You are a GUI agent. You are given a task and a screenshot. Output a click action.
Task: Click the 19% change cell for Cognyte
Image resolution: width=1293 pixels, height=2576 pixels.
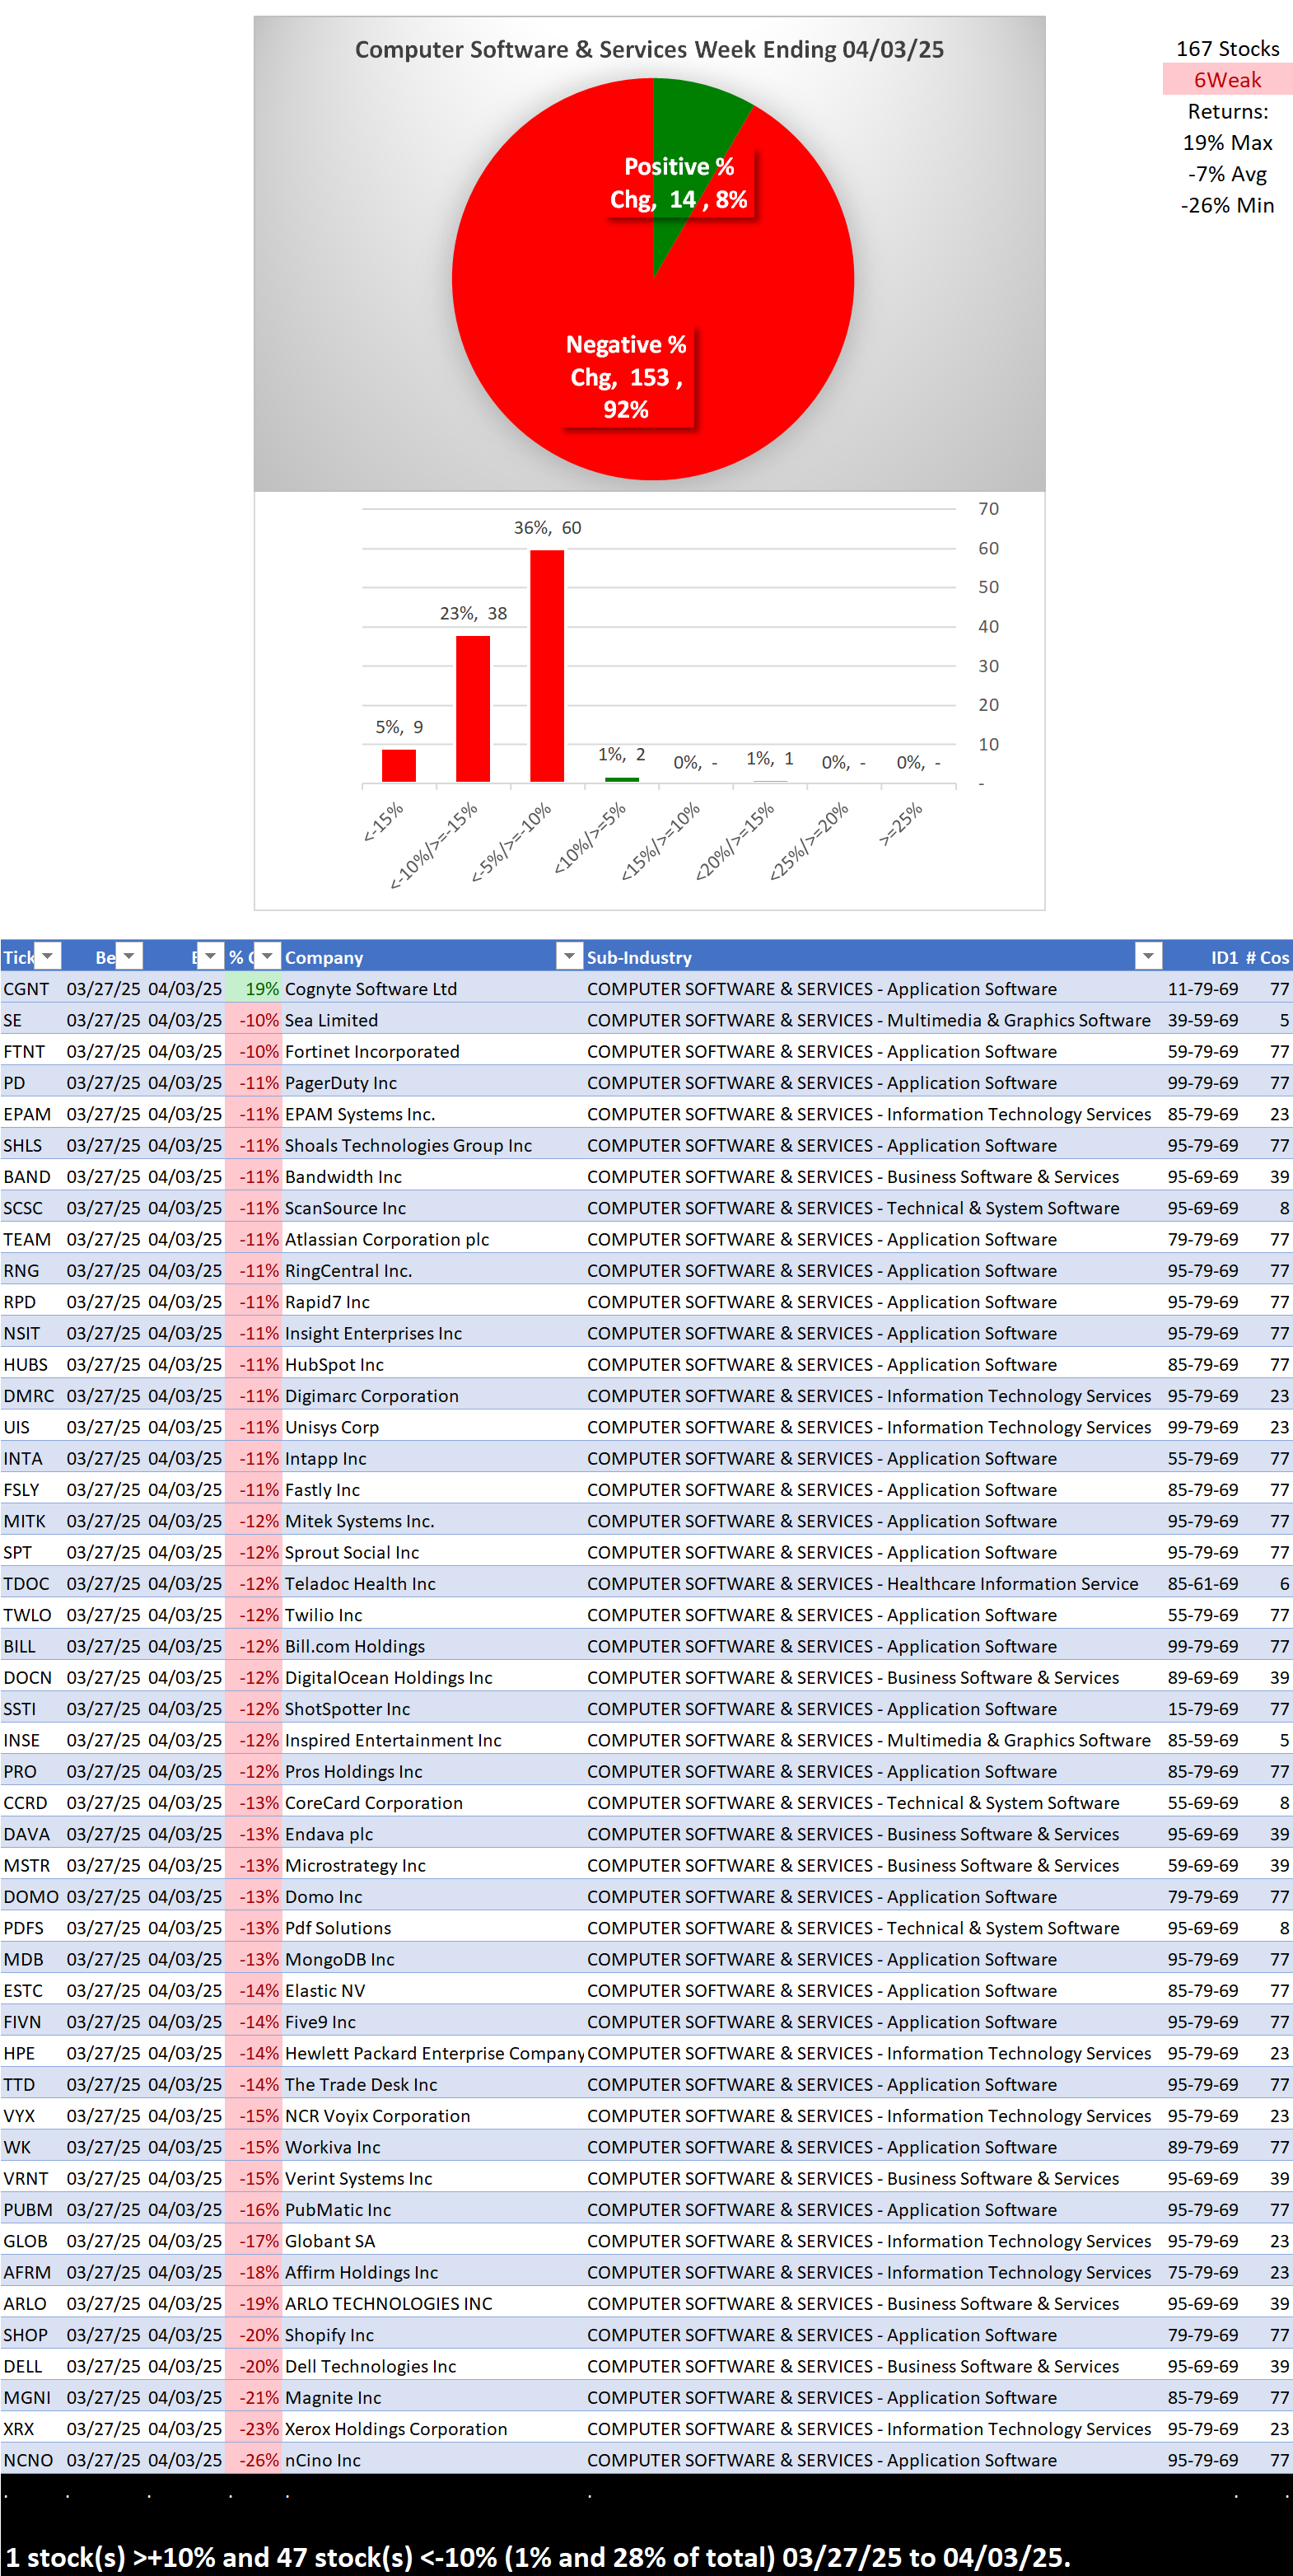coord(253,988)
